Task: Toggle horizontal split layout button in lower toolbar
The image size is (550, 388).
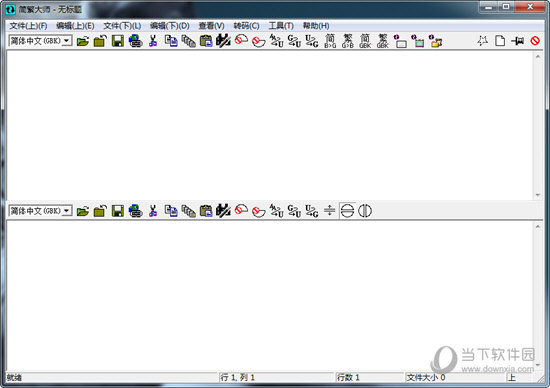Action: pos(347,211)
